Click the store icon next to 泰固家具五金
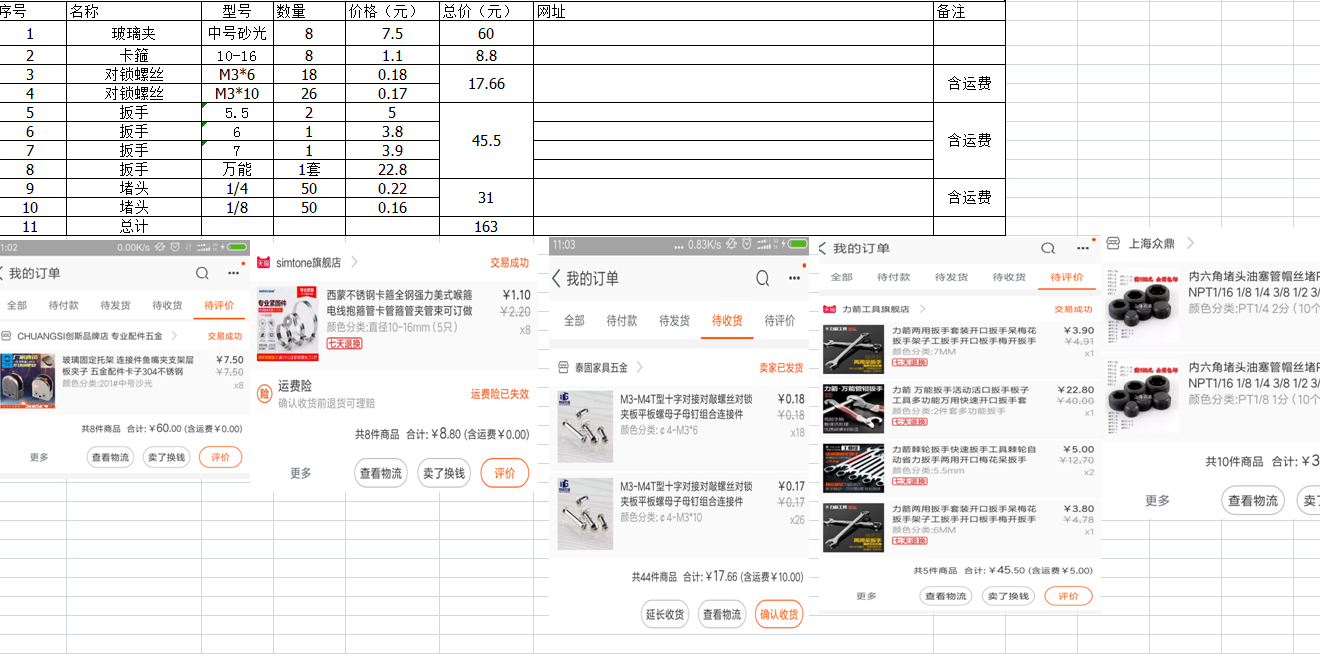The height and width of the screenshot is (654, 1320). point(561,368)
